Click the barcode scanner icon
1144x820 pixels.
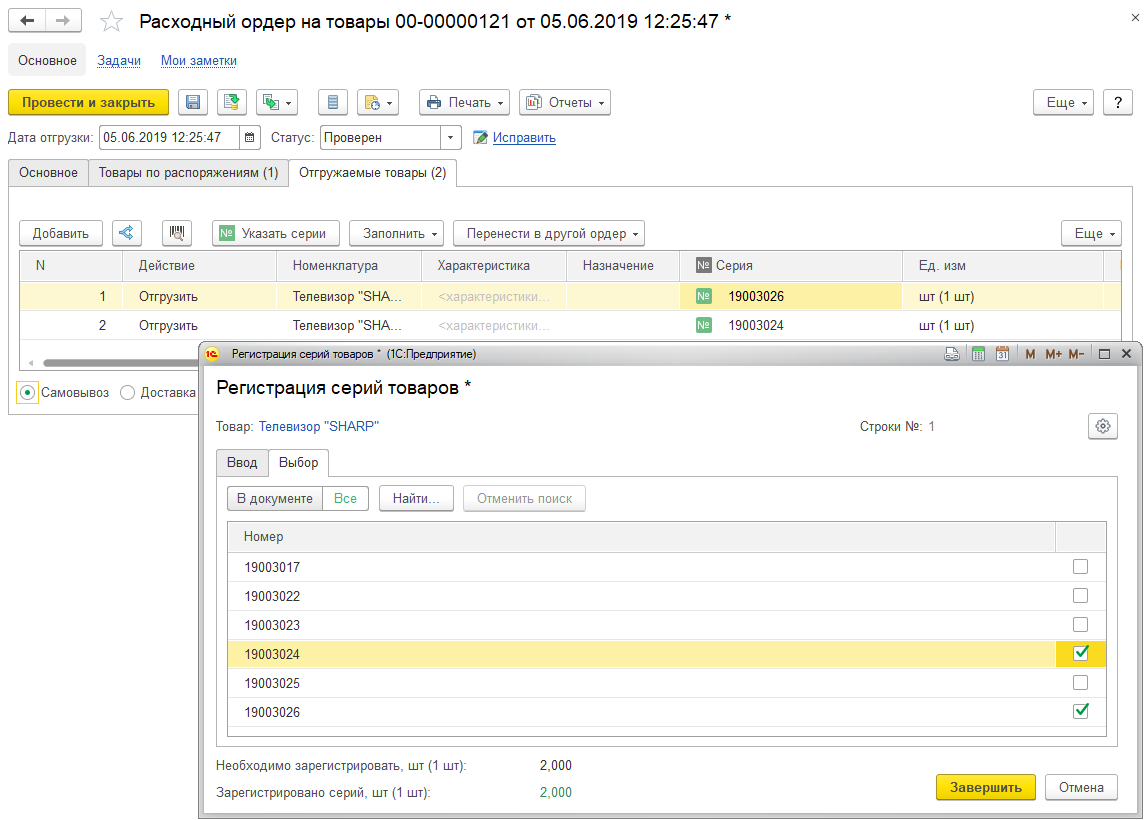click(177, 233)
